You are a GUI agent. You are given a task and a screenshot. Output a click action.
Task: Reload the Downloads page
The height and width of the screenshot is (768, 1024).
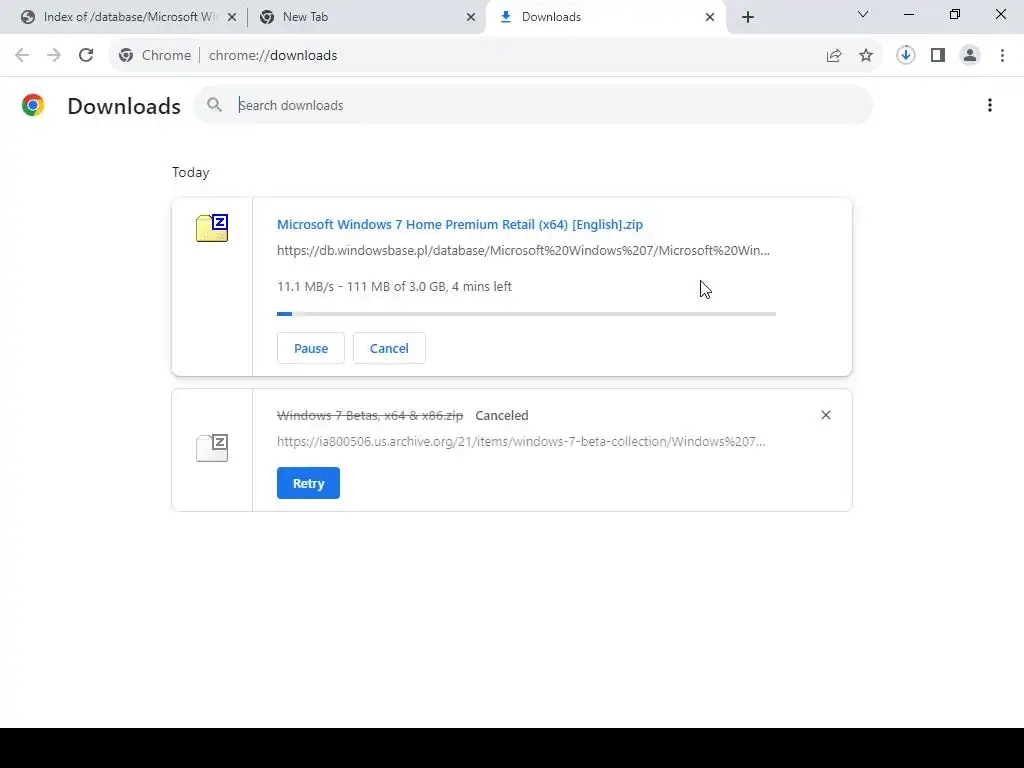[x=86, y=56]
